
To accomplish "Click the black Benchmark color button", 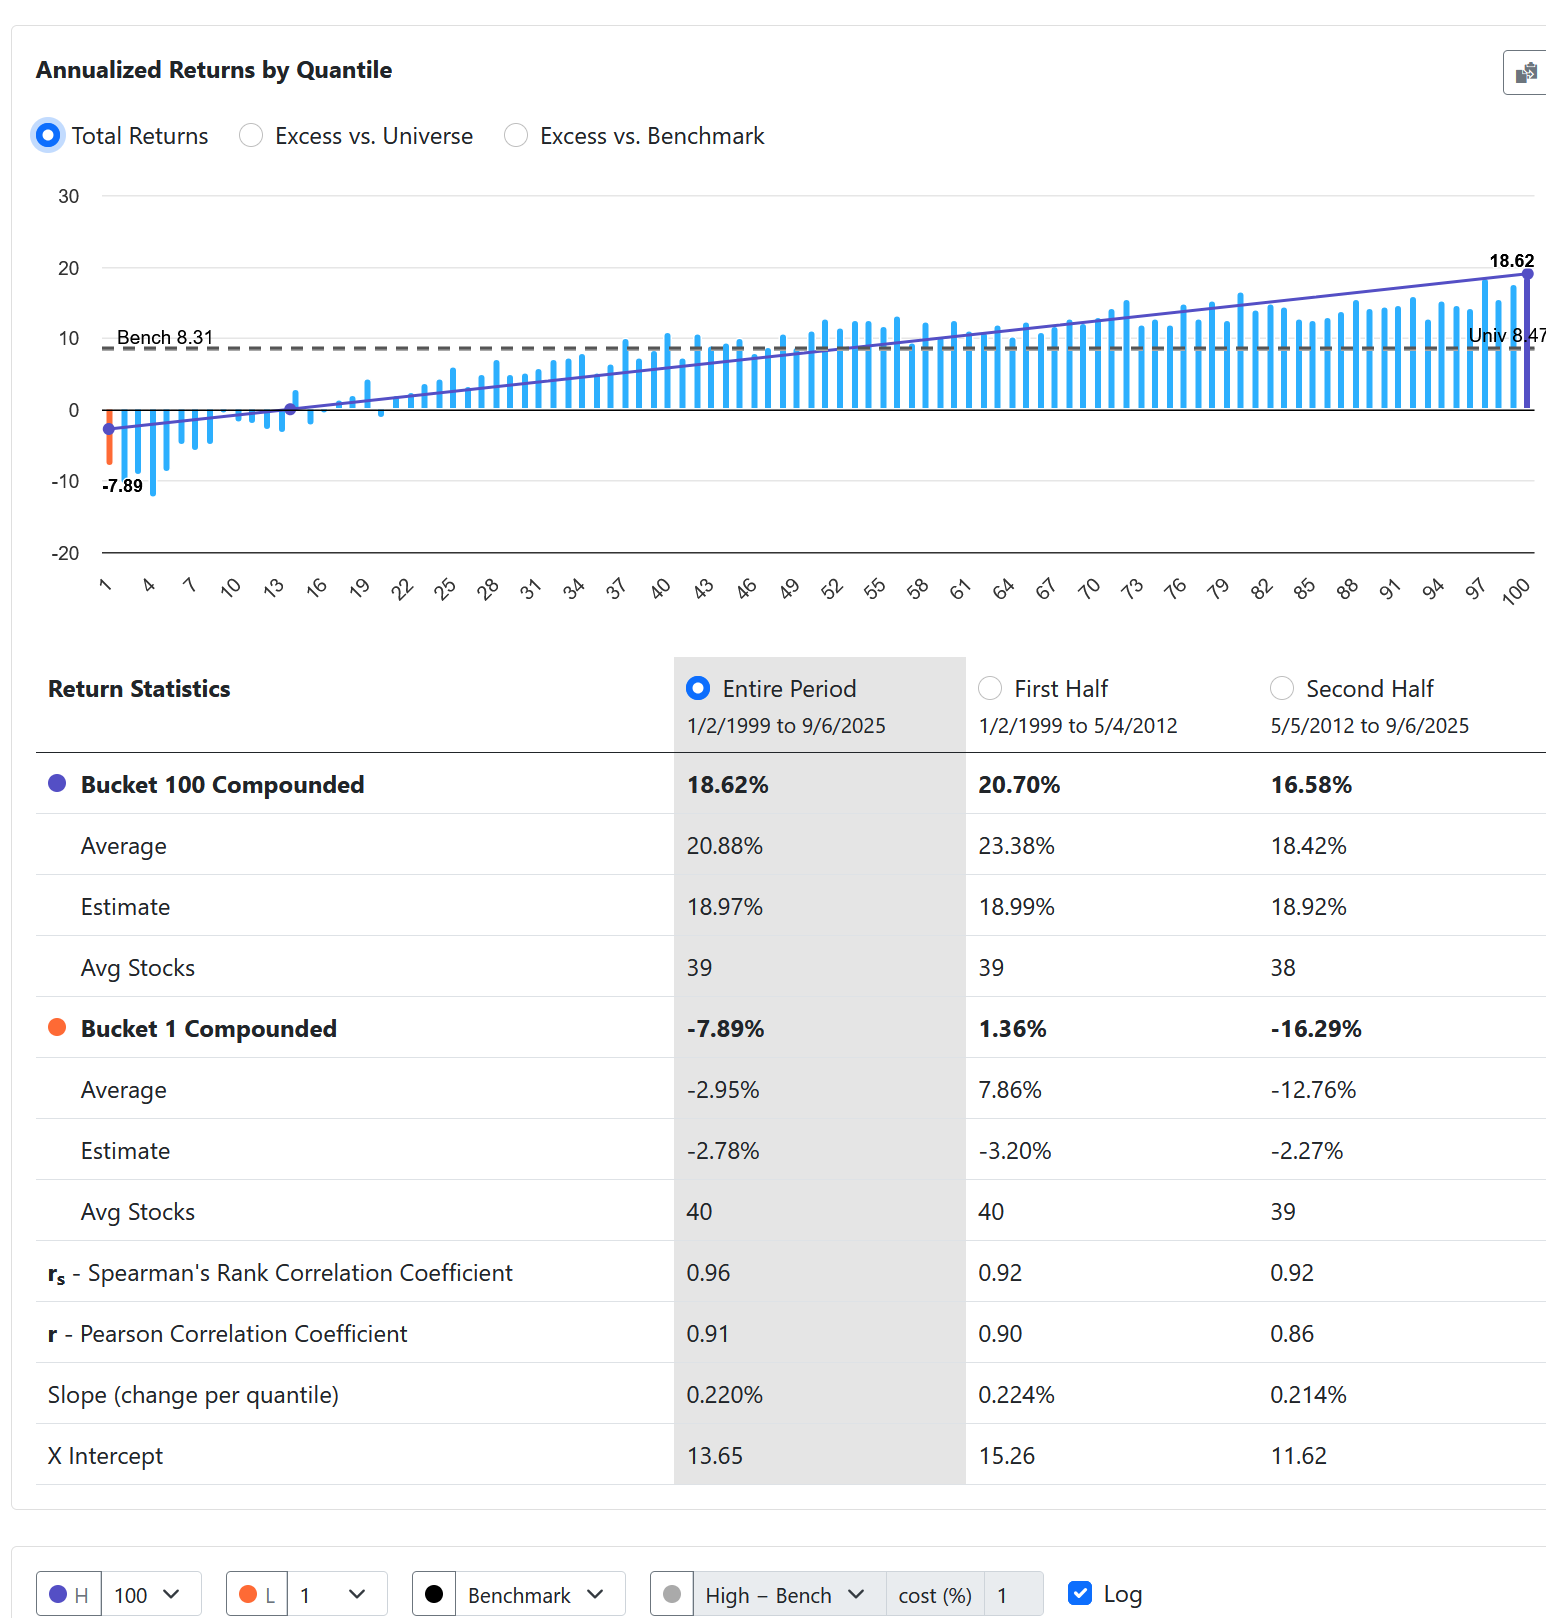I will coord(434,1594).
